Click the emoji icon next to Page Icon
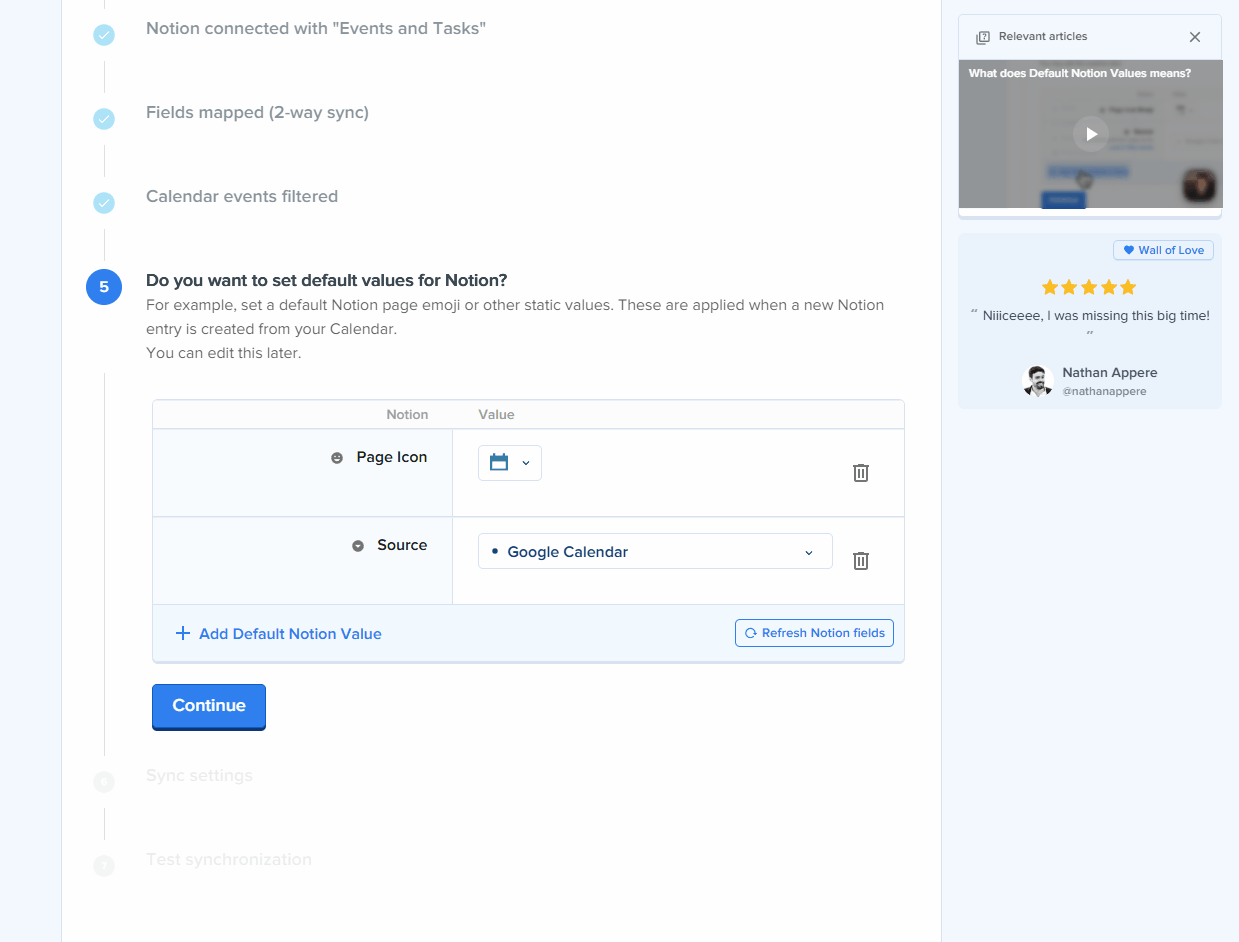Image resolution: width=1239 pixels, height=942 pixels. coord(337,458)
